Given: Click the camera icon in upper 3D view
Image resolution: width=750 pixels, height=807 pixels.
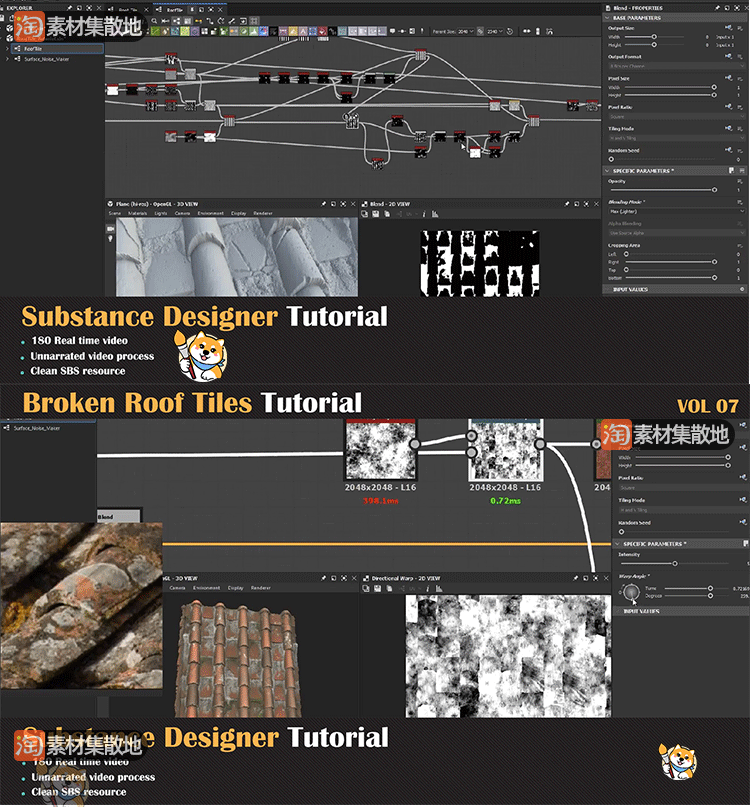Looking at the screenshot, I should coord(110,227).
